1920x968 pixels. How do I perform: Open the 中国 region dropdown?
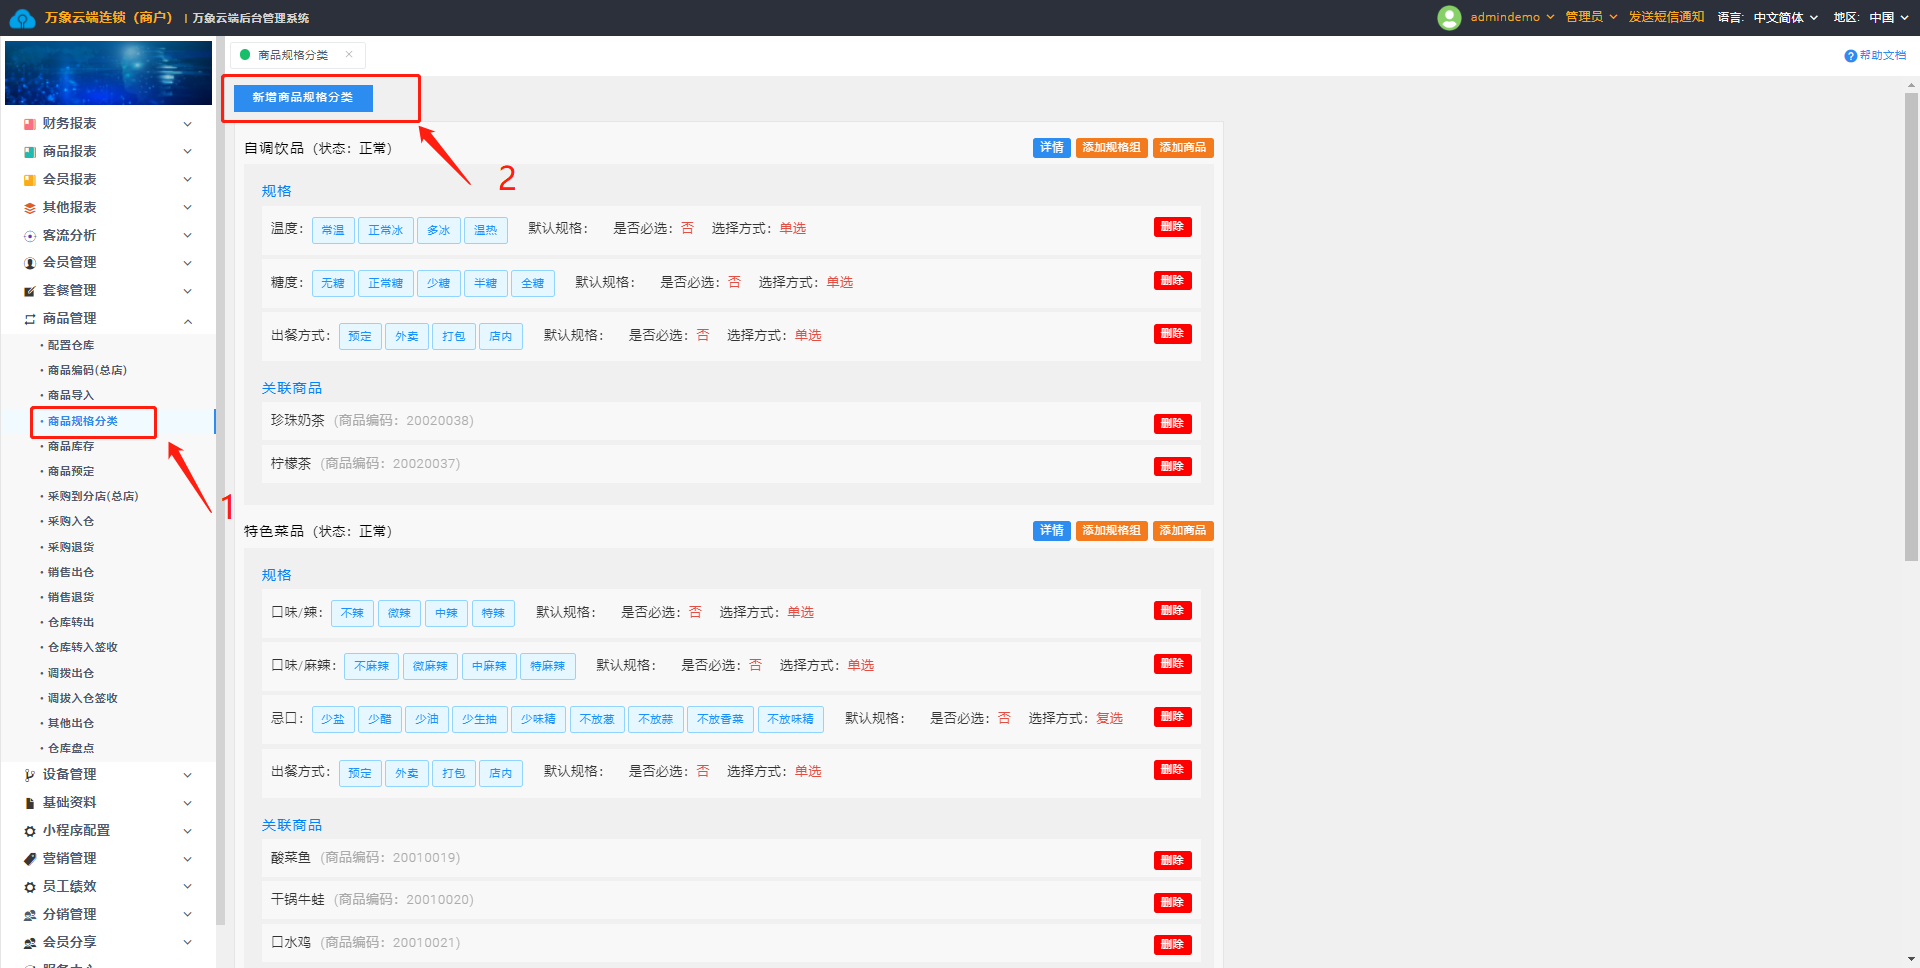pos(1888,17)
